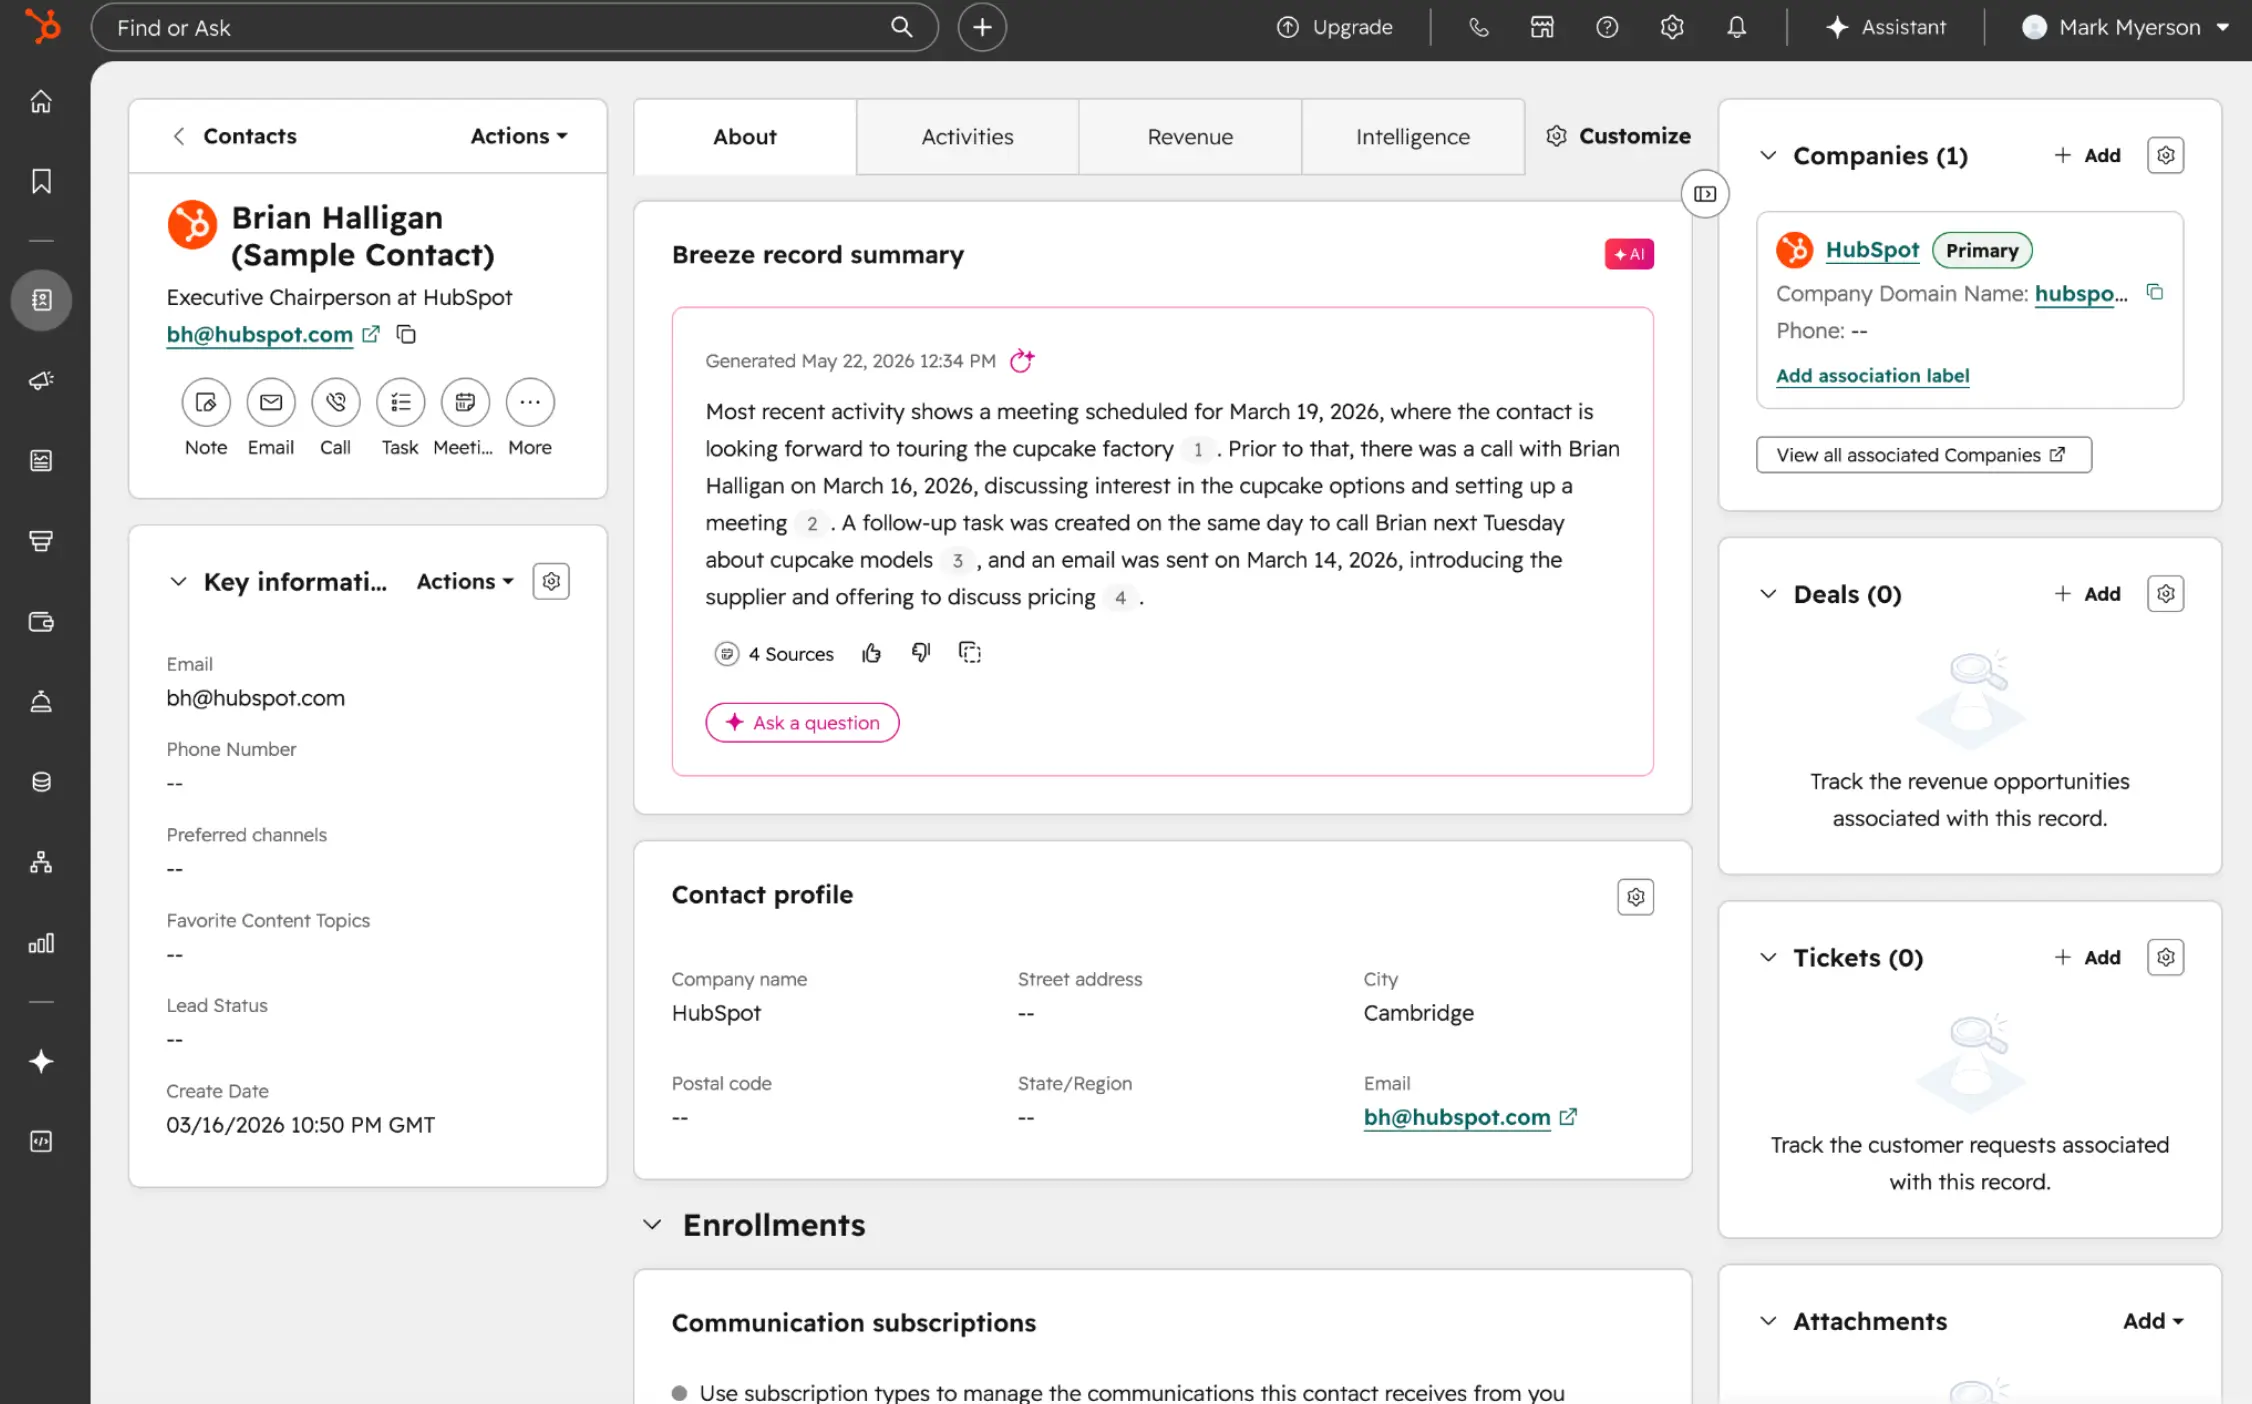Switch to the Intelligence tab

click(x=1413, y=137)
